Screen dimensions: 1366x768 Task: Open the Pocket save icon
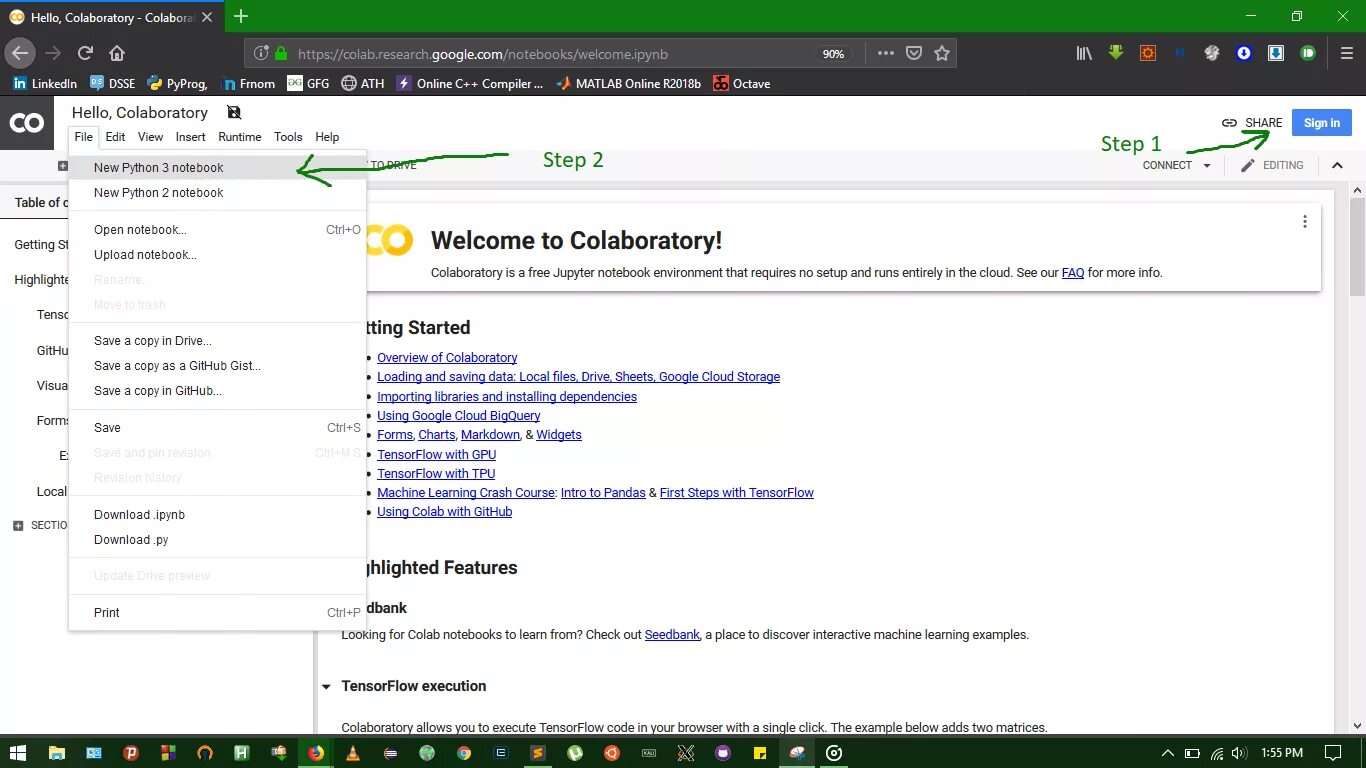pos(914,53)
